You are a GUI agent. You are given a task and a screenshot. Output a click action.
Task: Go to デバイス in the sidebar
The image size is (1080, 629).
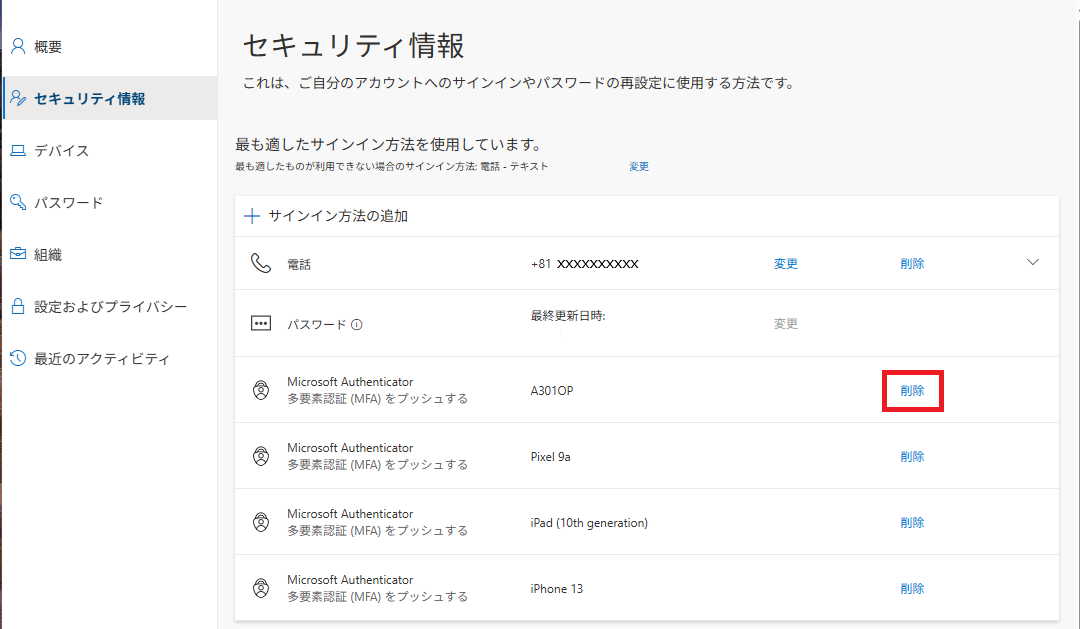point(61,151)
